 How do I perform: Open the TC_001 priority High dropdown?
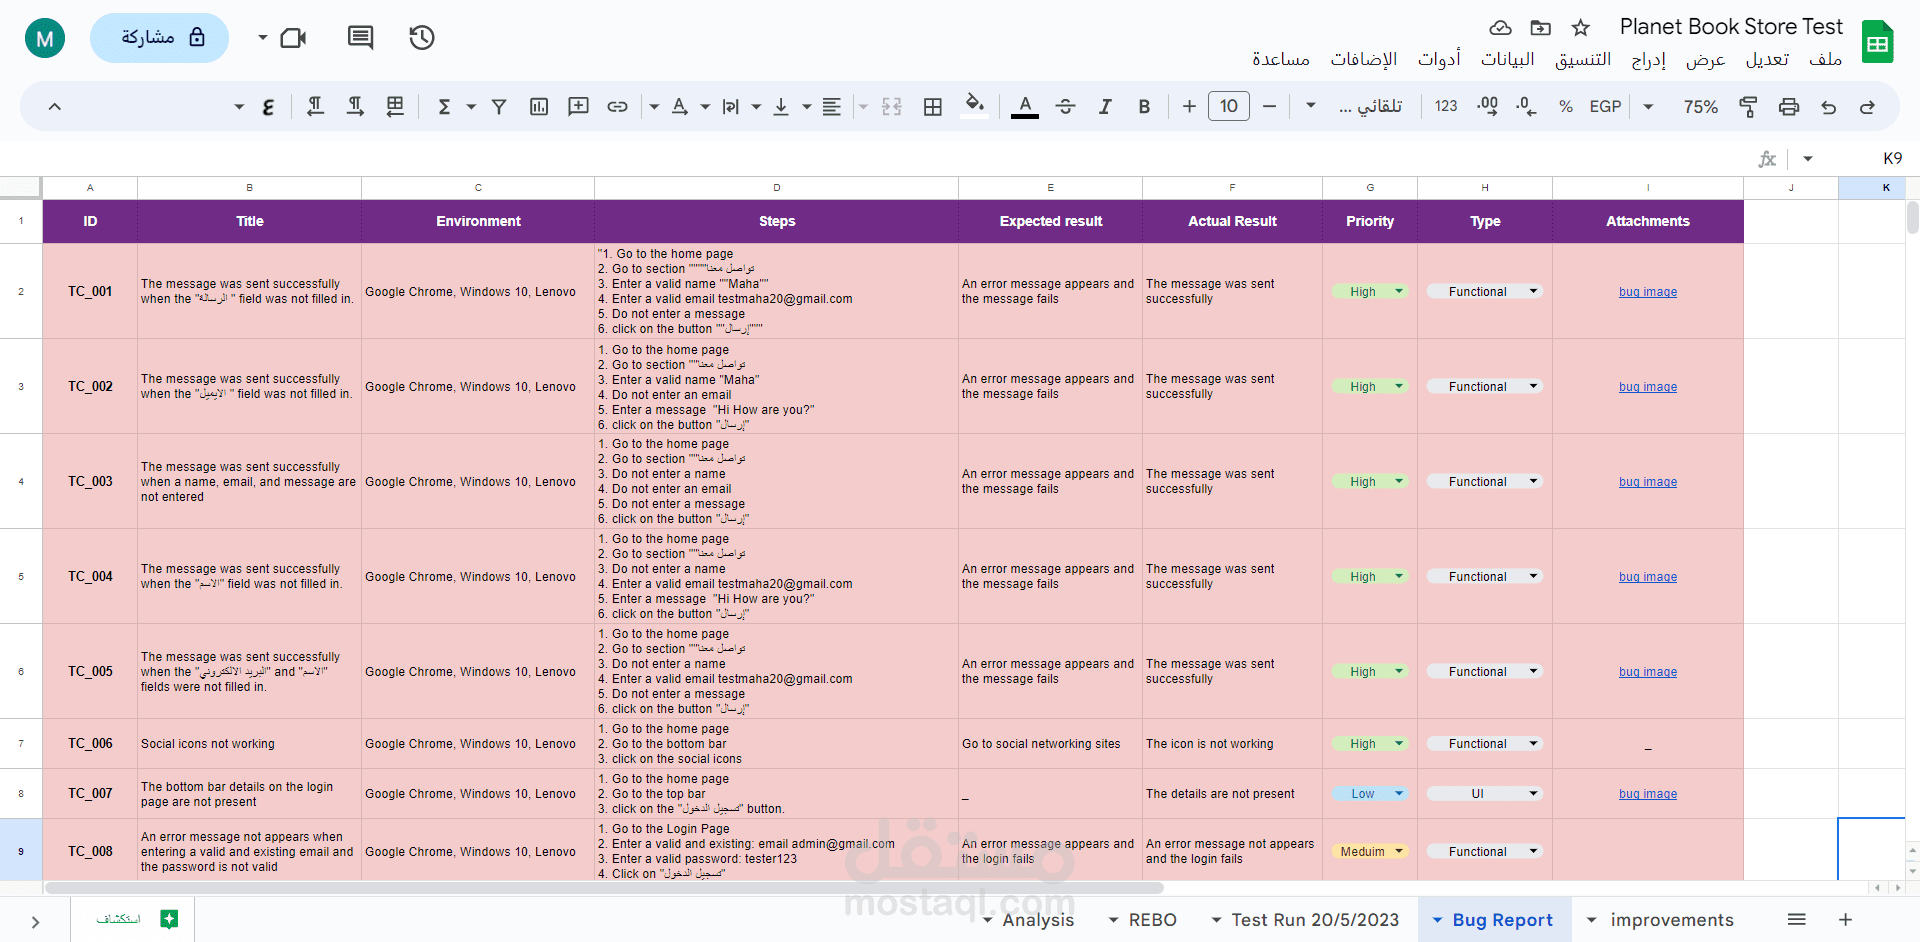tap(1369, 292)
